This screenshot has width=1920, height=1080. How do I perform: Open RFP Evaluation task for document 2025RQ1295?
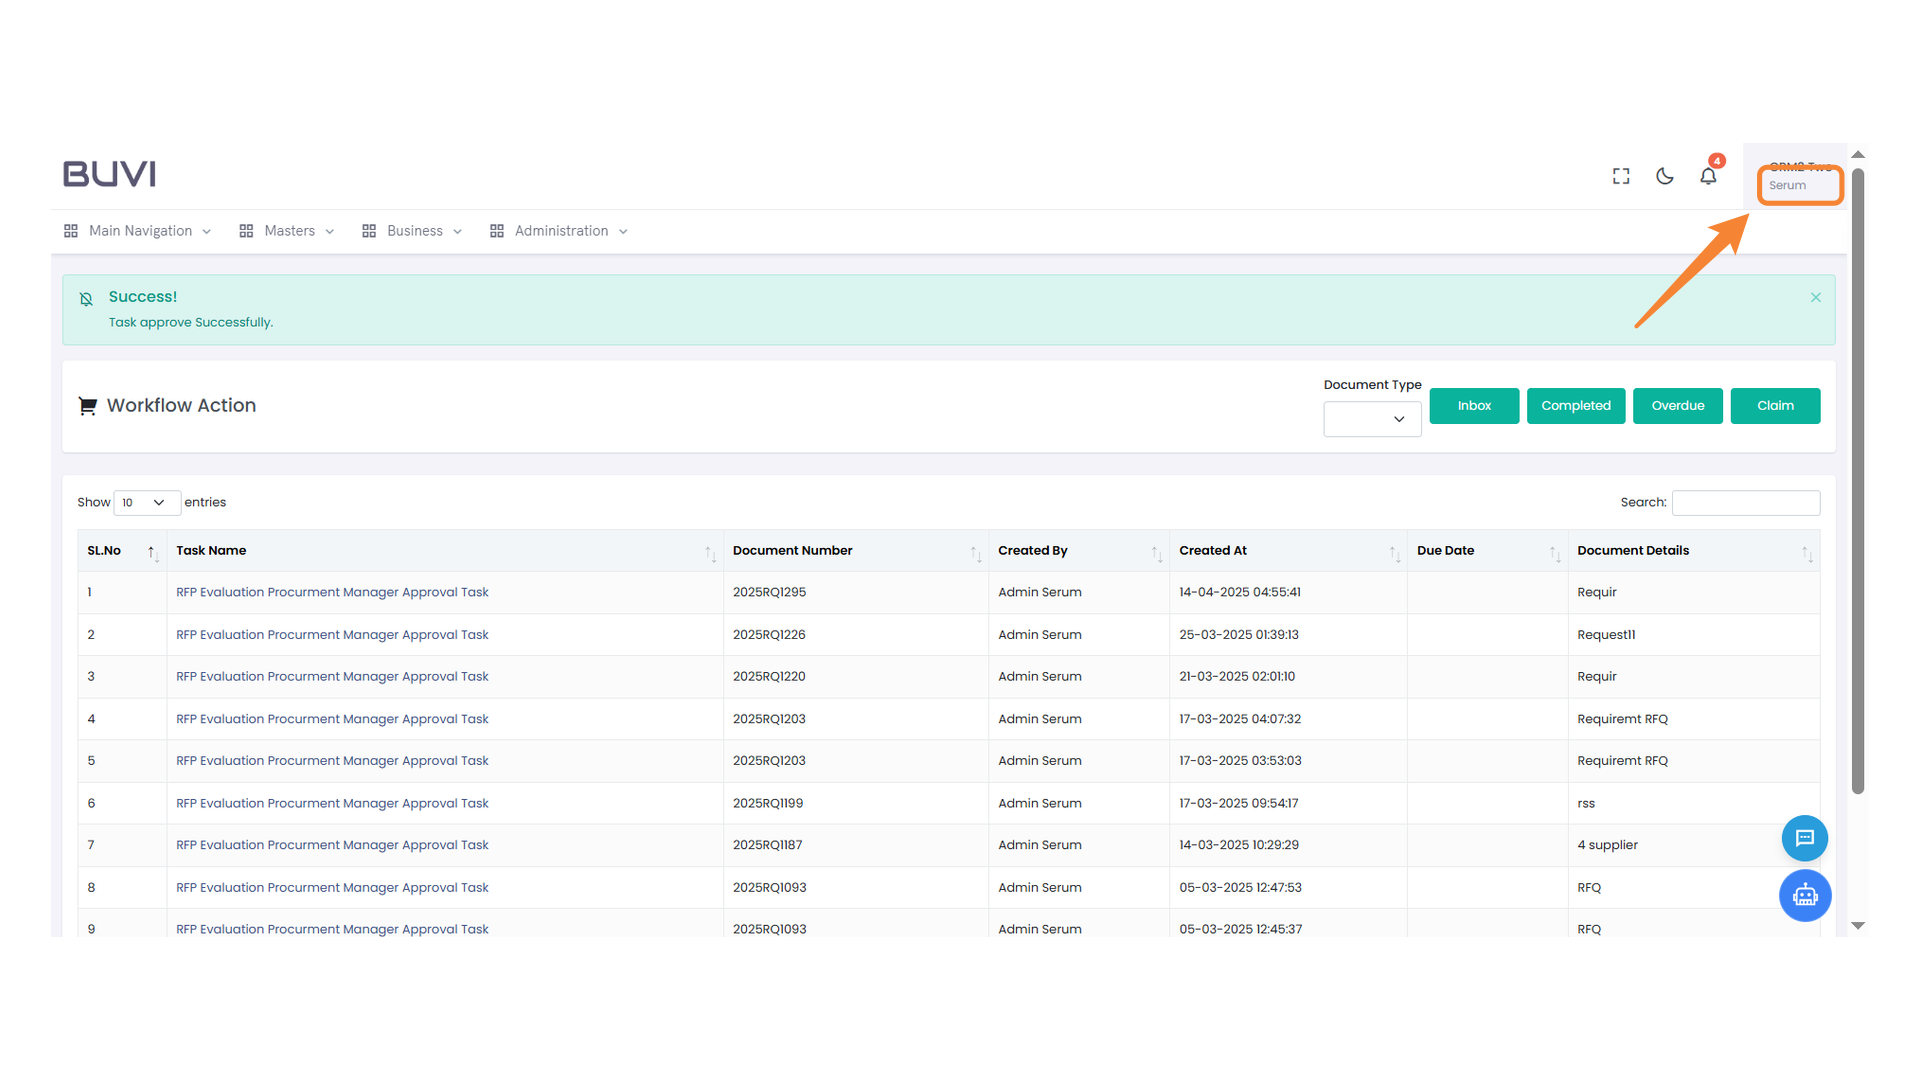[x=332, y=592]
